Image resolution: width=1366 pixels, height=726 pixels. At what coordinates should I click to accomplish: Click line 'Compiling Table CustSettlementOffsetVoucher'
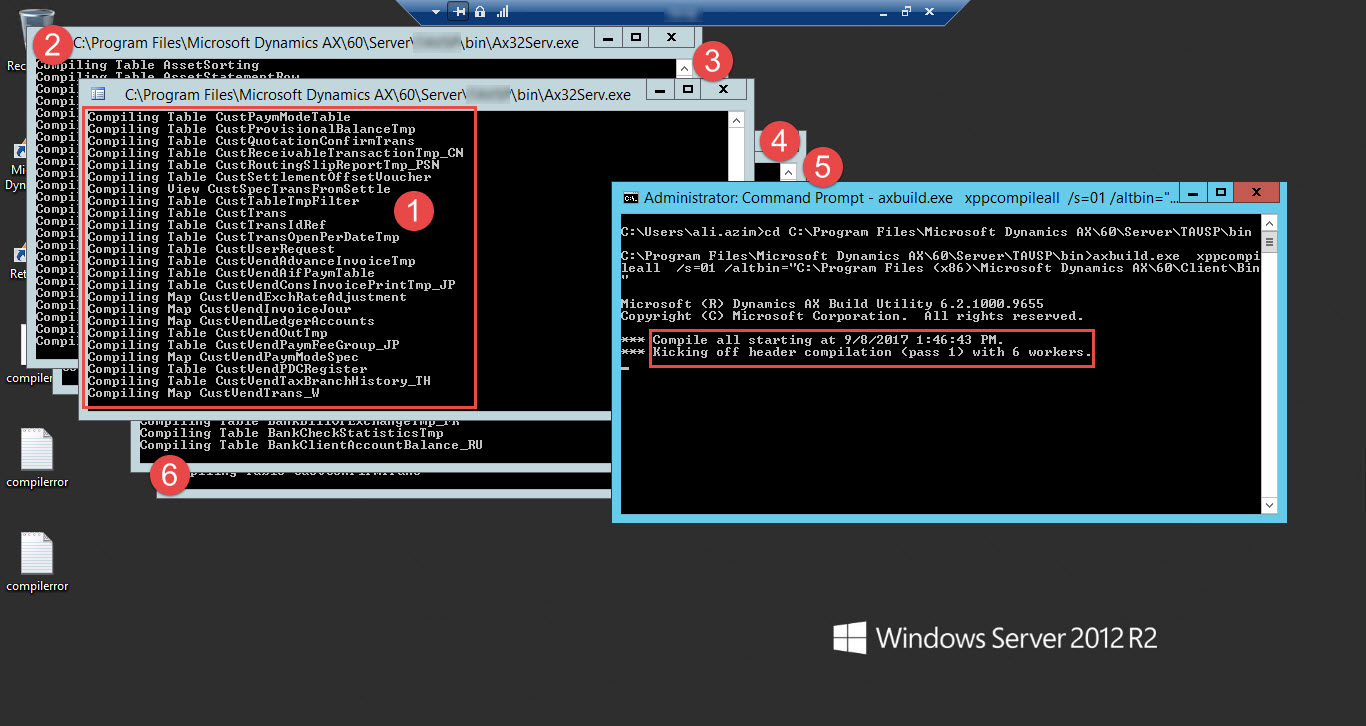[259, 177]
